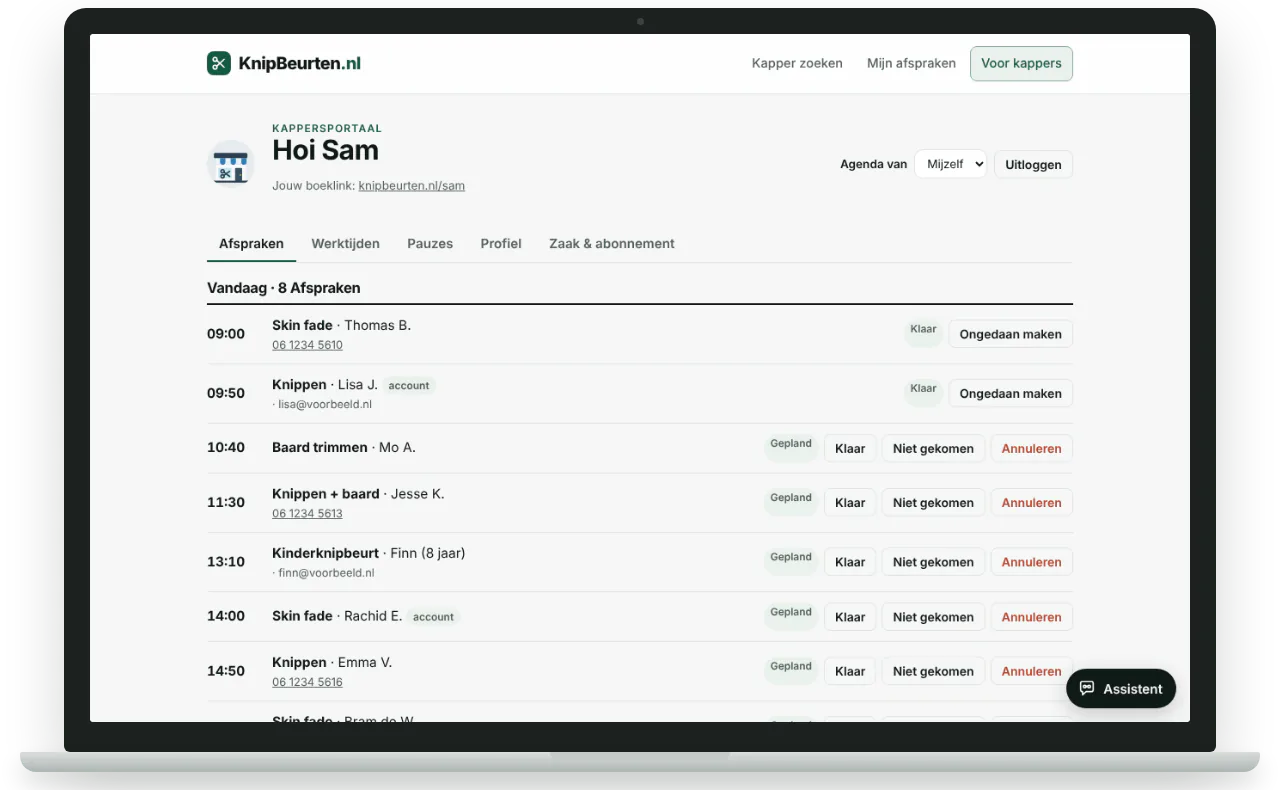Click the Uitloggen button

[1033, 164]
